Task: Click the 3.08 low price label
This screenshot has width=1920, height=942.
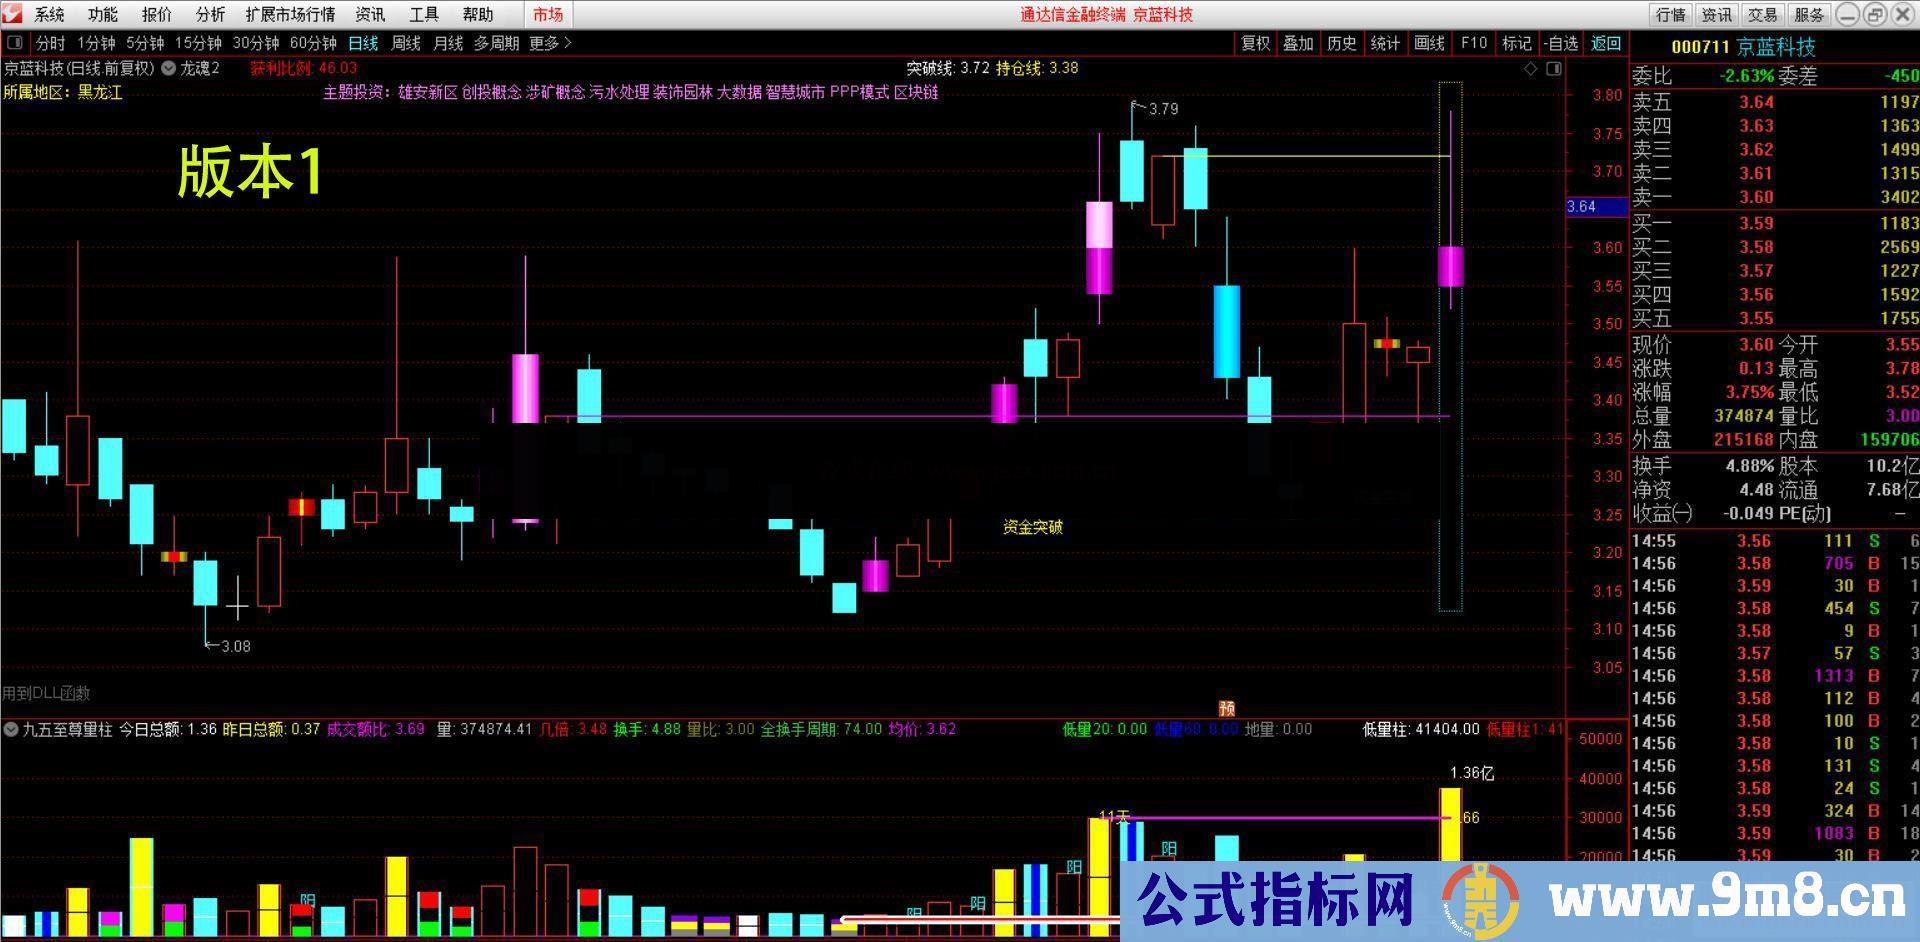Action: click(x=235, y=646)
